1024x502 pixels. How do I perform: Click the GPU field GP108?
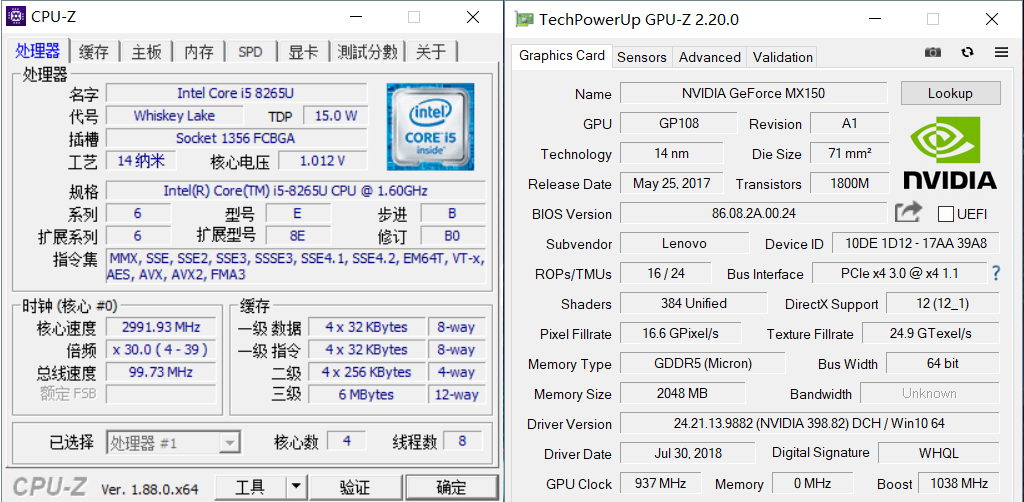tap(679, 123)
